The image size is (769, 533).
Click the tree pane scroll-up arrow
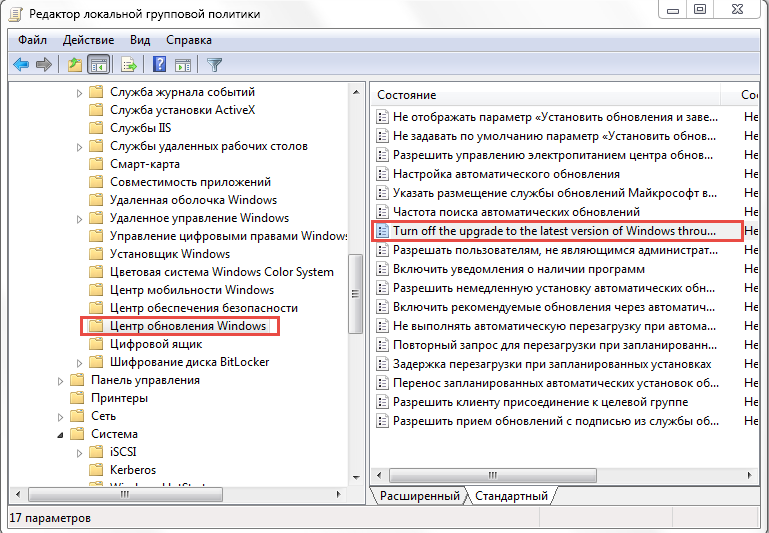(x=356, y=92)
